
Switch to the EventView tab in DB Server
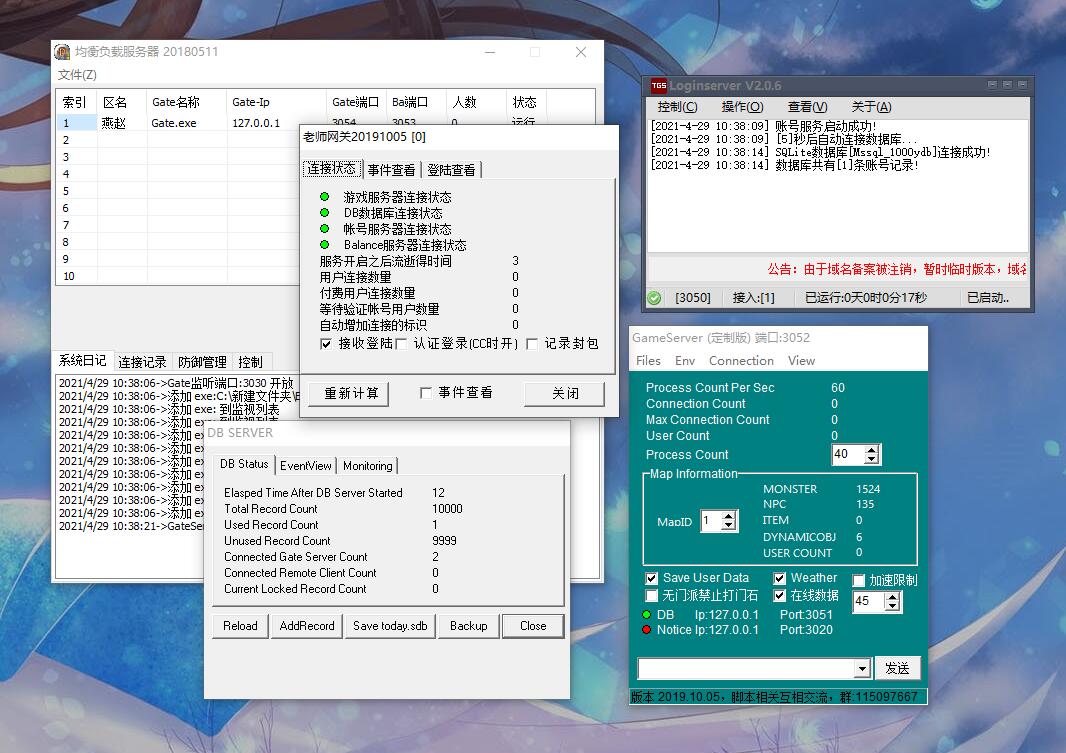305,466
